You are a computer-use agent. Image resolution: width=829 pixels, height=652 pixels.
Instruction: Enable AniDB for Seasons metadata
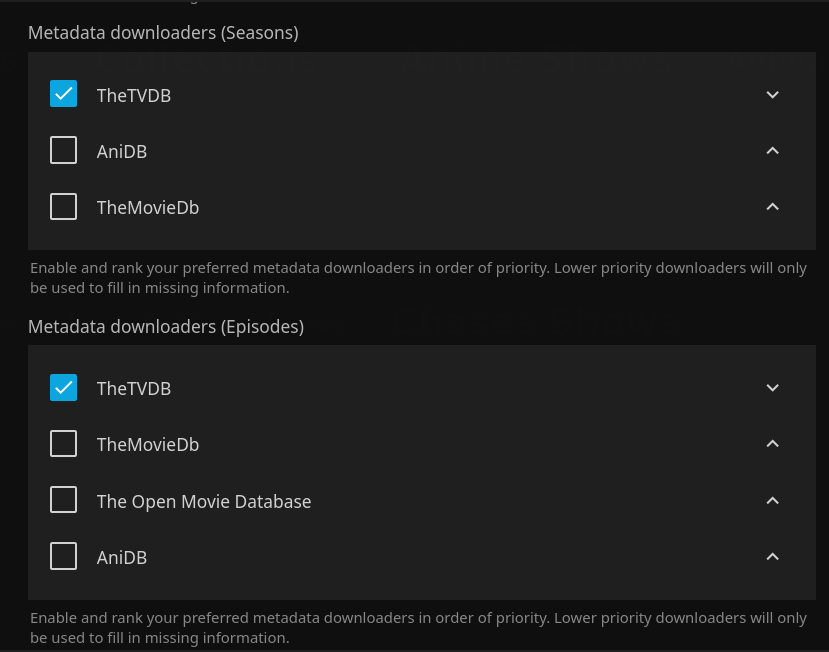pos(64,151)
